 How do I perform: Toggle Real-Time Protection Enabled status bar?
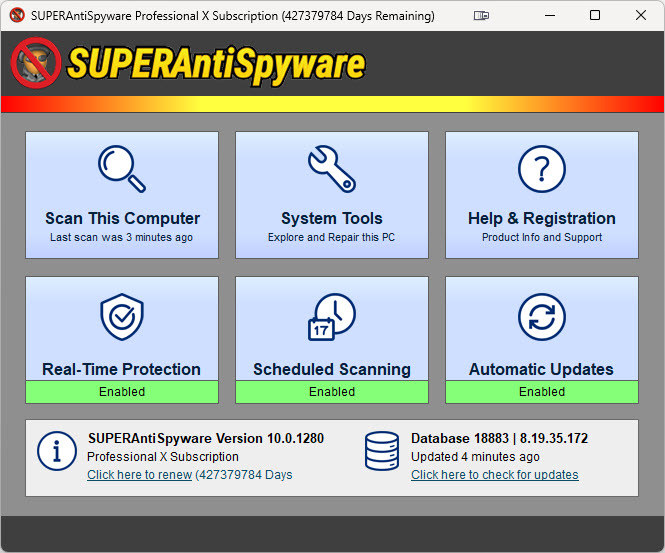click(x=122, y=392)
